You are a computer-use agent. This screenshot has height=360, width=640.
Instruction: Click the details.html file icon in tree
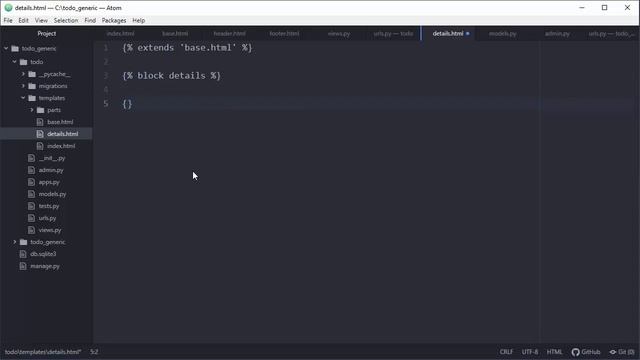[x=40, y=134]
